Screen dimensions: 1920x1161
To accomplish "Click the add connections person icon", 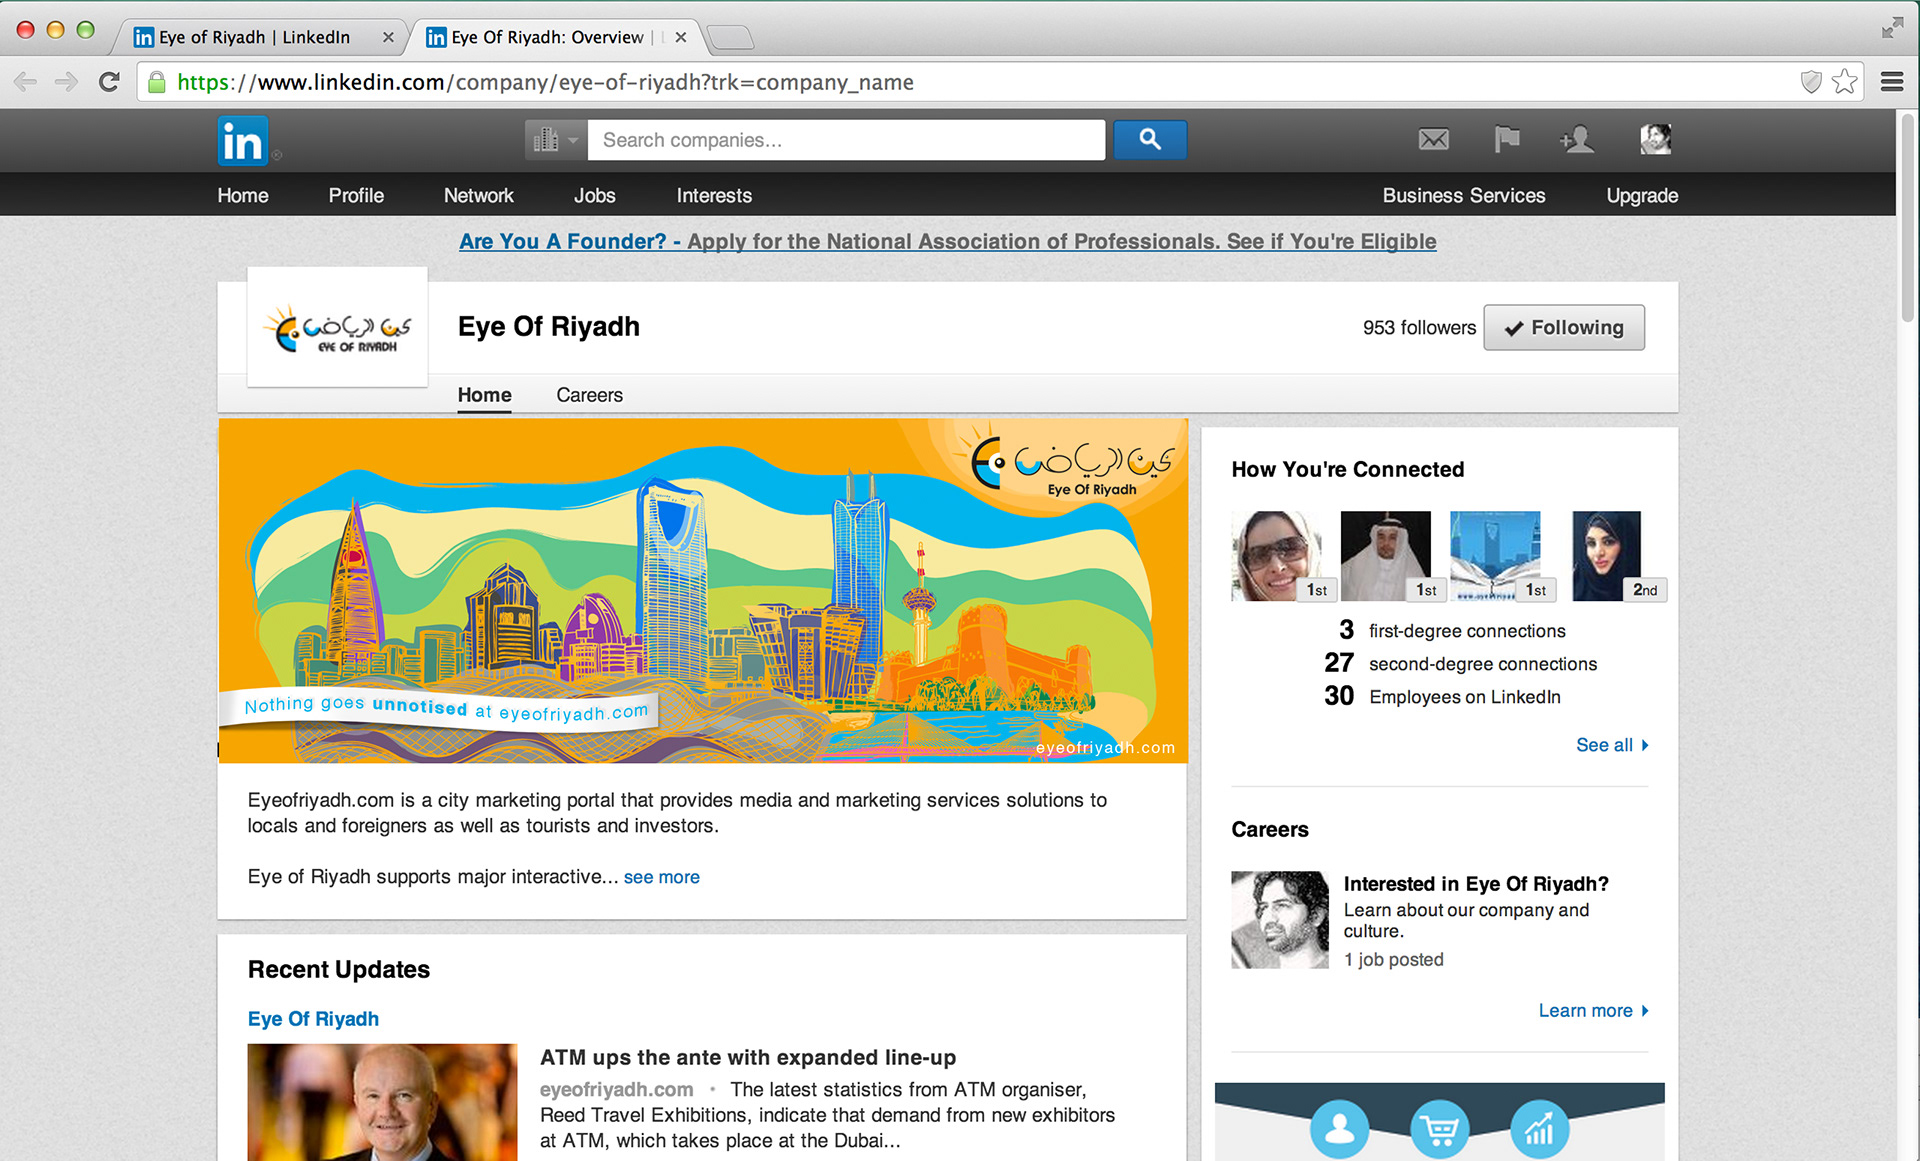I will (1577, 140).
